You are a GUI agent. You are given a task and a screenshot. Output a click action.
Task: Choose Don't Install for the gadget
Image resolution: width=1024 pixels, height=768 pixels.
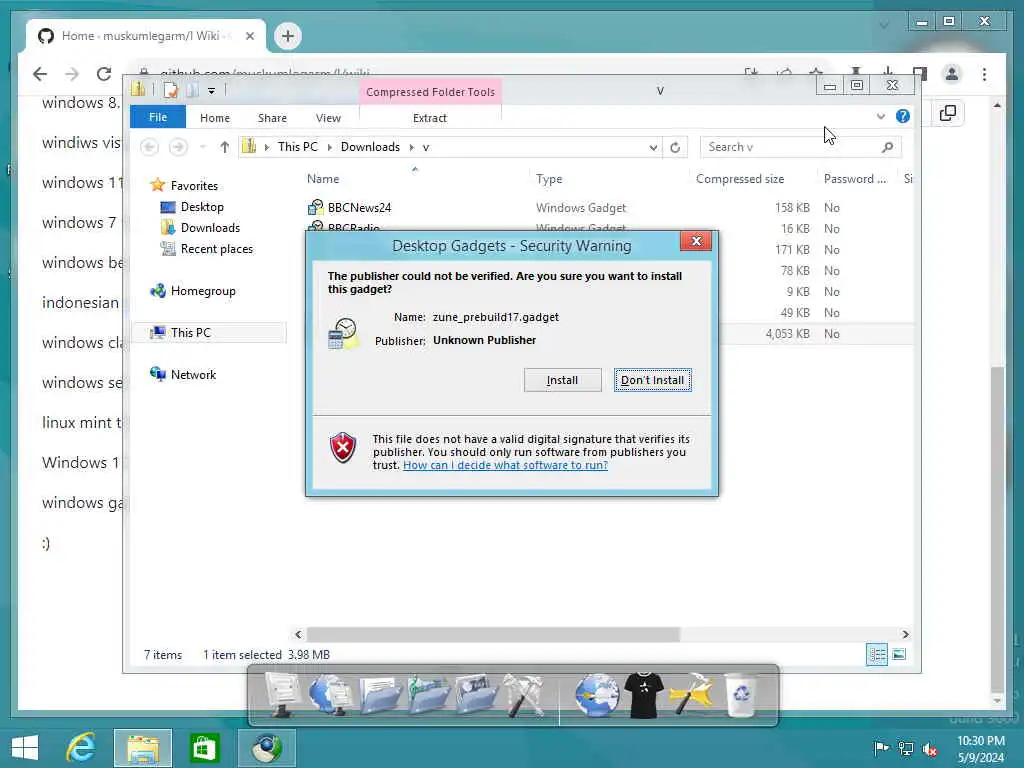[652, 380]
